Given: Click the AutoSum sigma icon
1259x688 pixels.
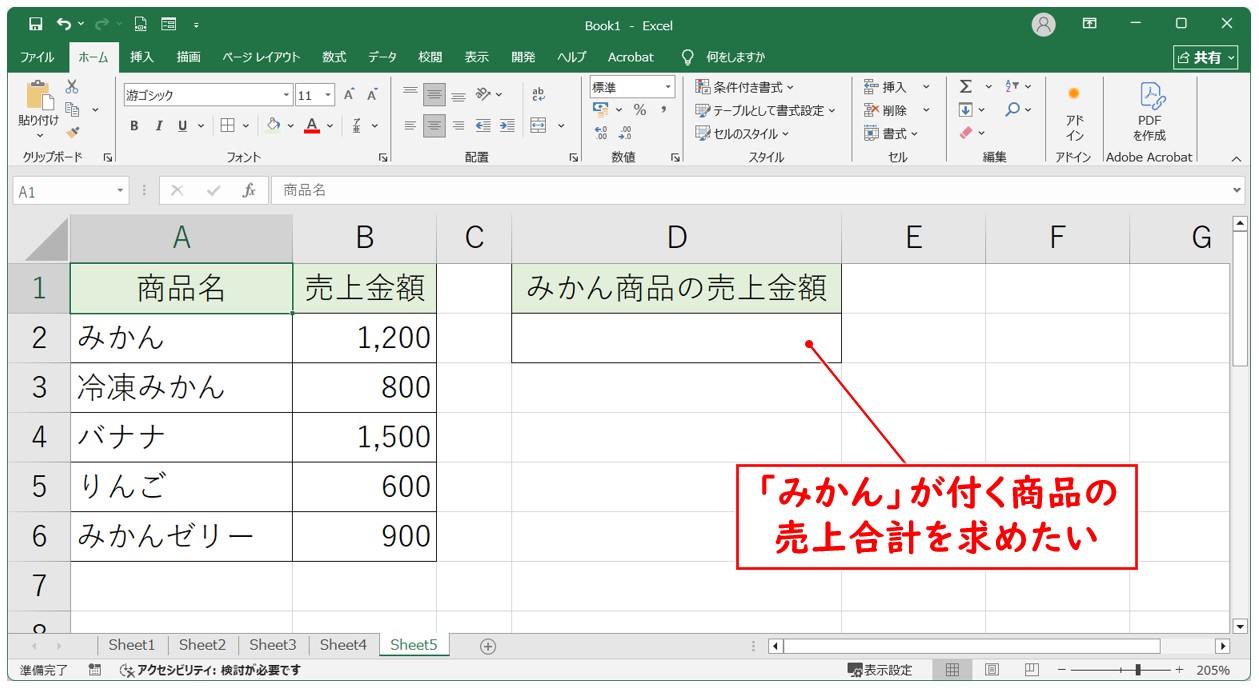Looking at the screenshot, I should 965,87.
